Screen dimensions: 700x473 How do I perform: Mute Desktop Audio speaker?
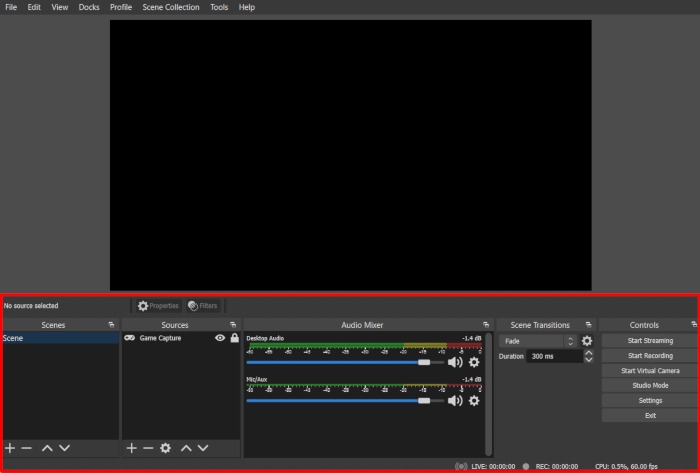tap(455, 362)
